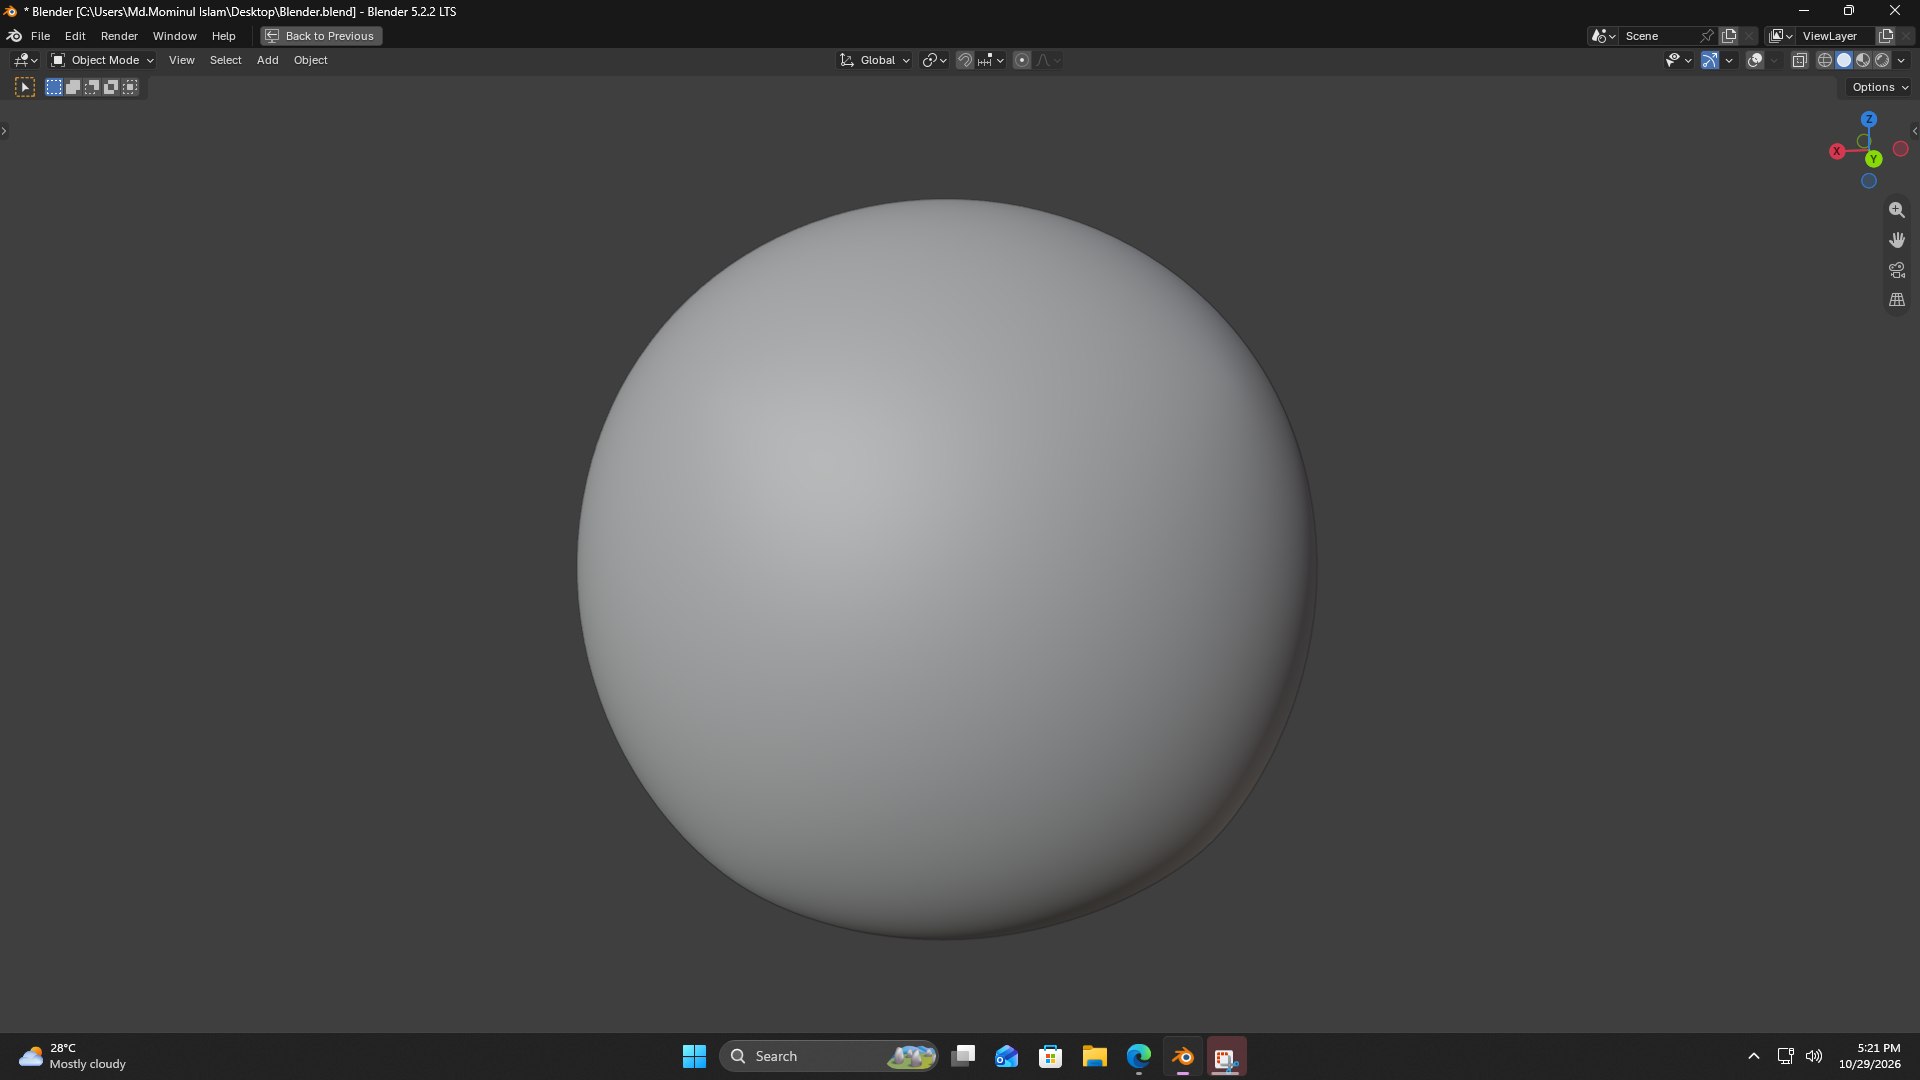Select the Select Box tool icon

click(x=25, y=88)
